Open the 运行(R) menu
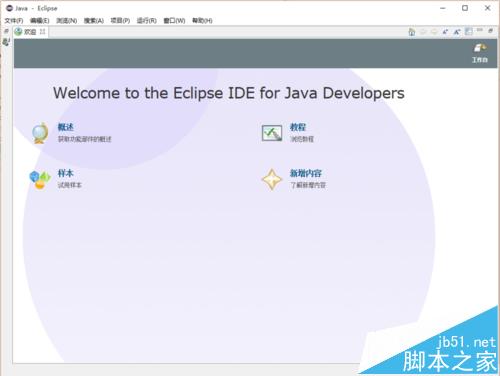This screenshot has height=376, width=500. pyautogui.click(x=147, y=21)
